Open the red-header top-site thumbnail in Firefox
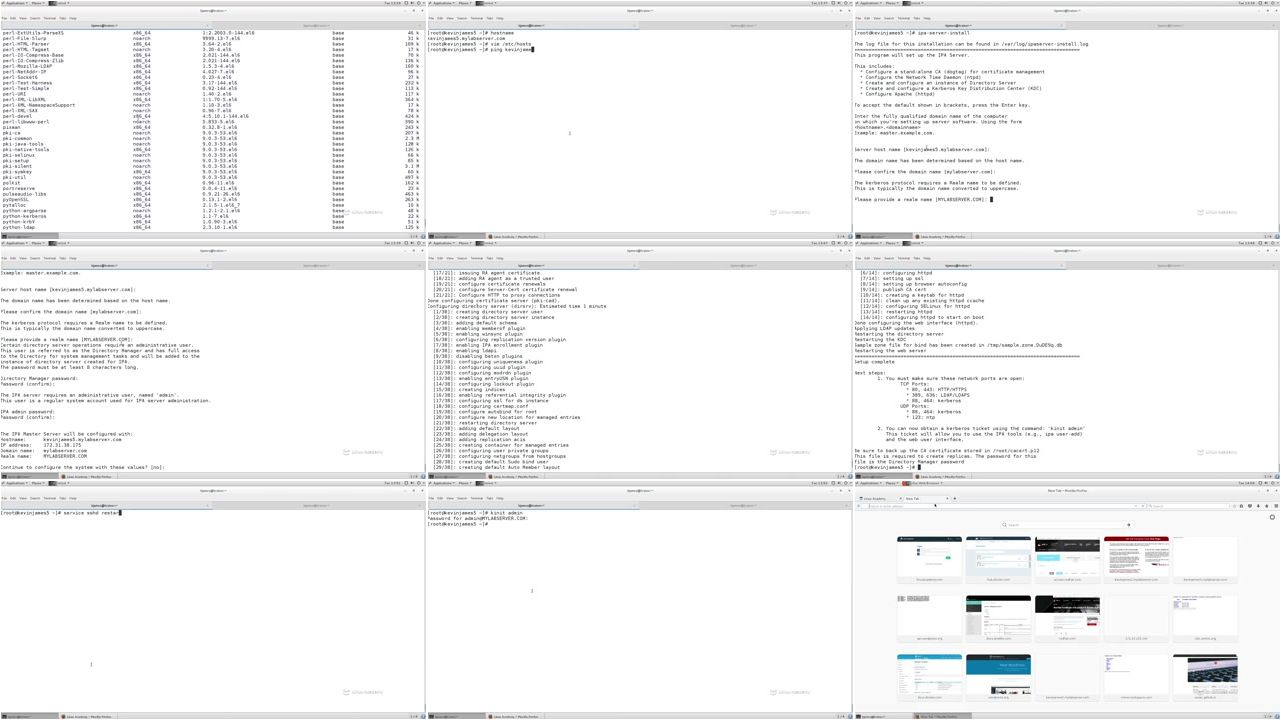1281x720 pixels. 1137,556
